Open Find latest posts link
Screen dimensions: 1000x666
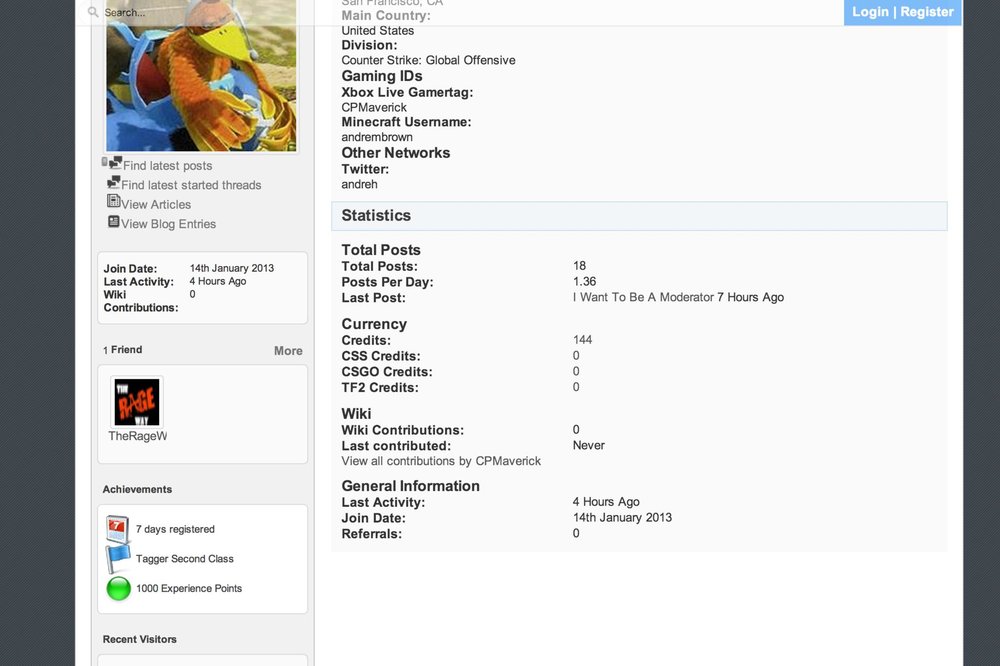pyautogui.click(x=168, y=165)
